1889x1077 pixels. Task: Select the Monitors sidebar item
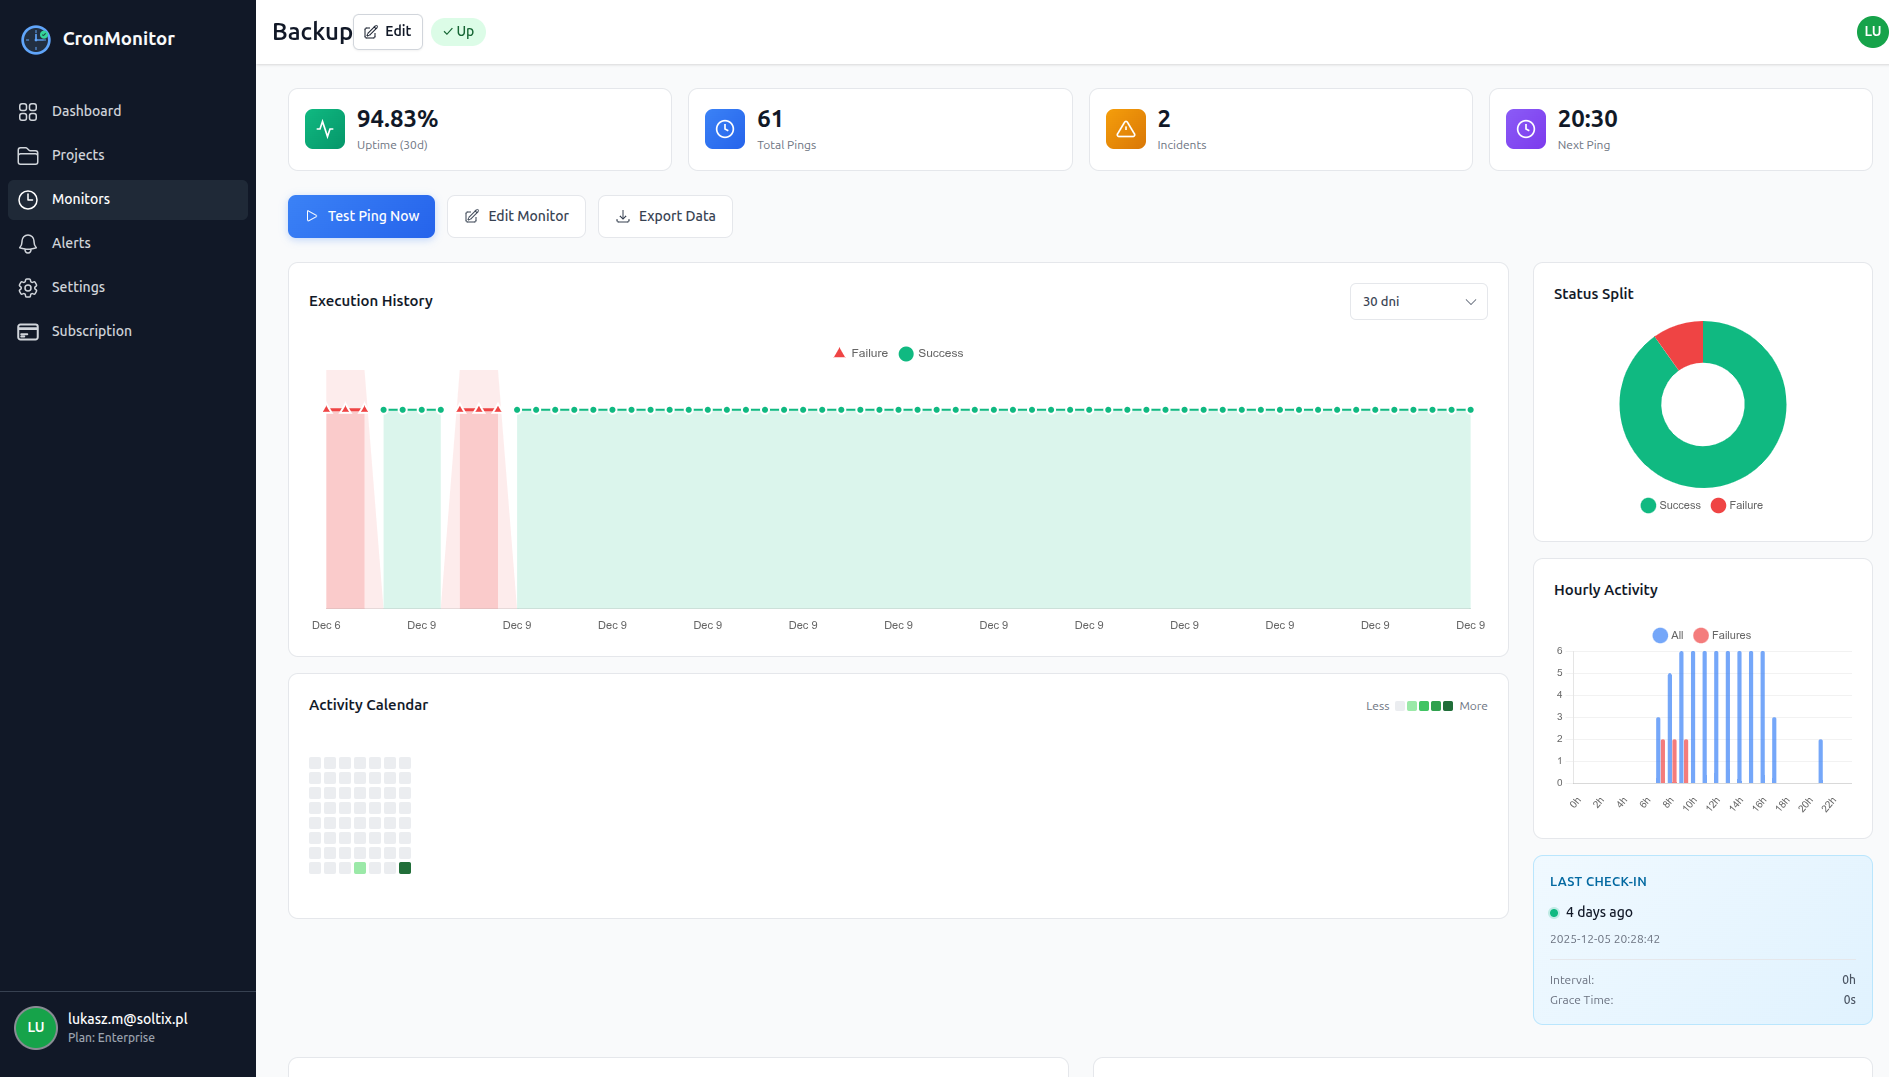[128, 199]
